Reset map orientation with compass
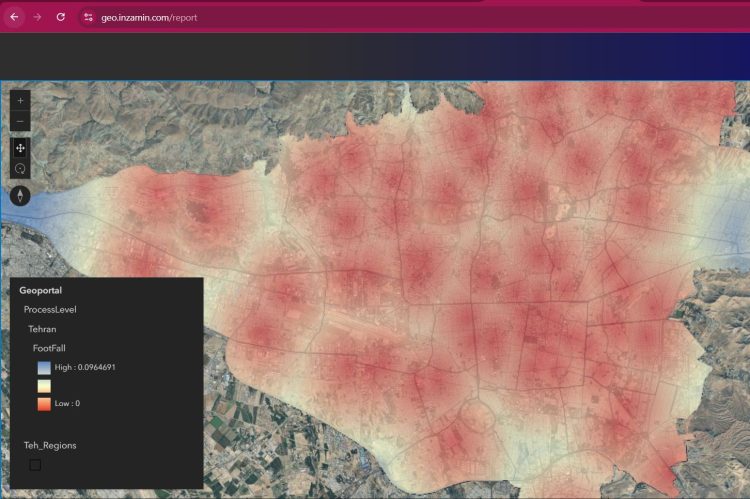750x499 pixels. coord(21,195)
